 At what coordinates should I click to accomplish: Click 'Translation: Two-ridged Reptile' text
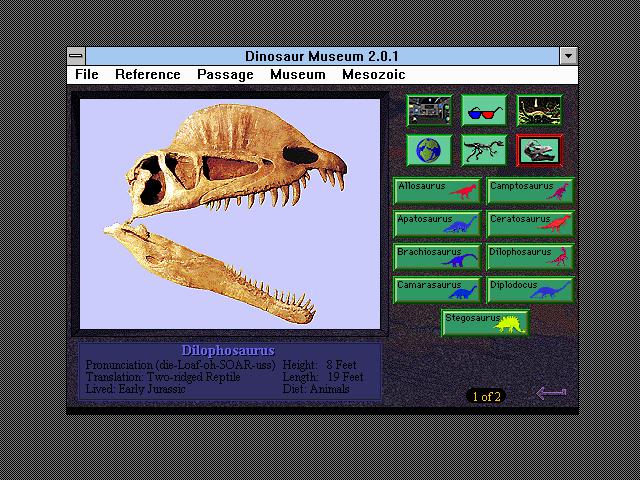[x=163, y=377]
